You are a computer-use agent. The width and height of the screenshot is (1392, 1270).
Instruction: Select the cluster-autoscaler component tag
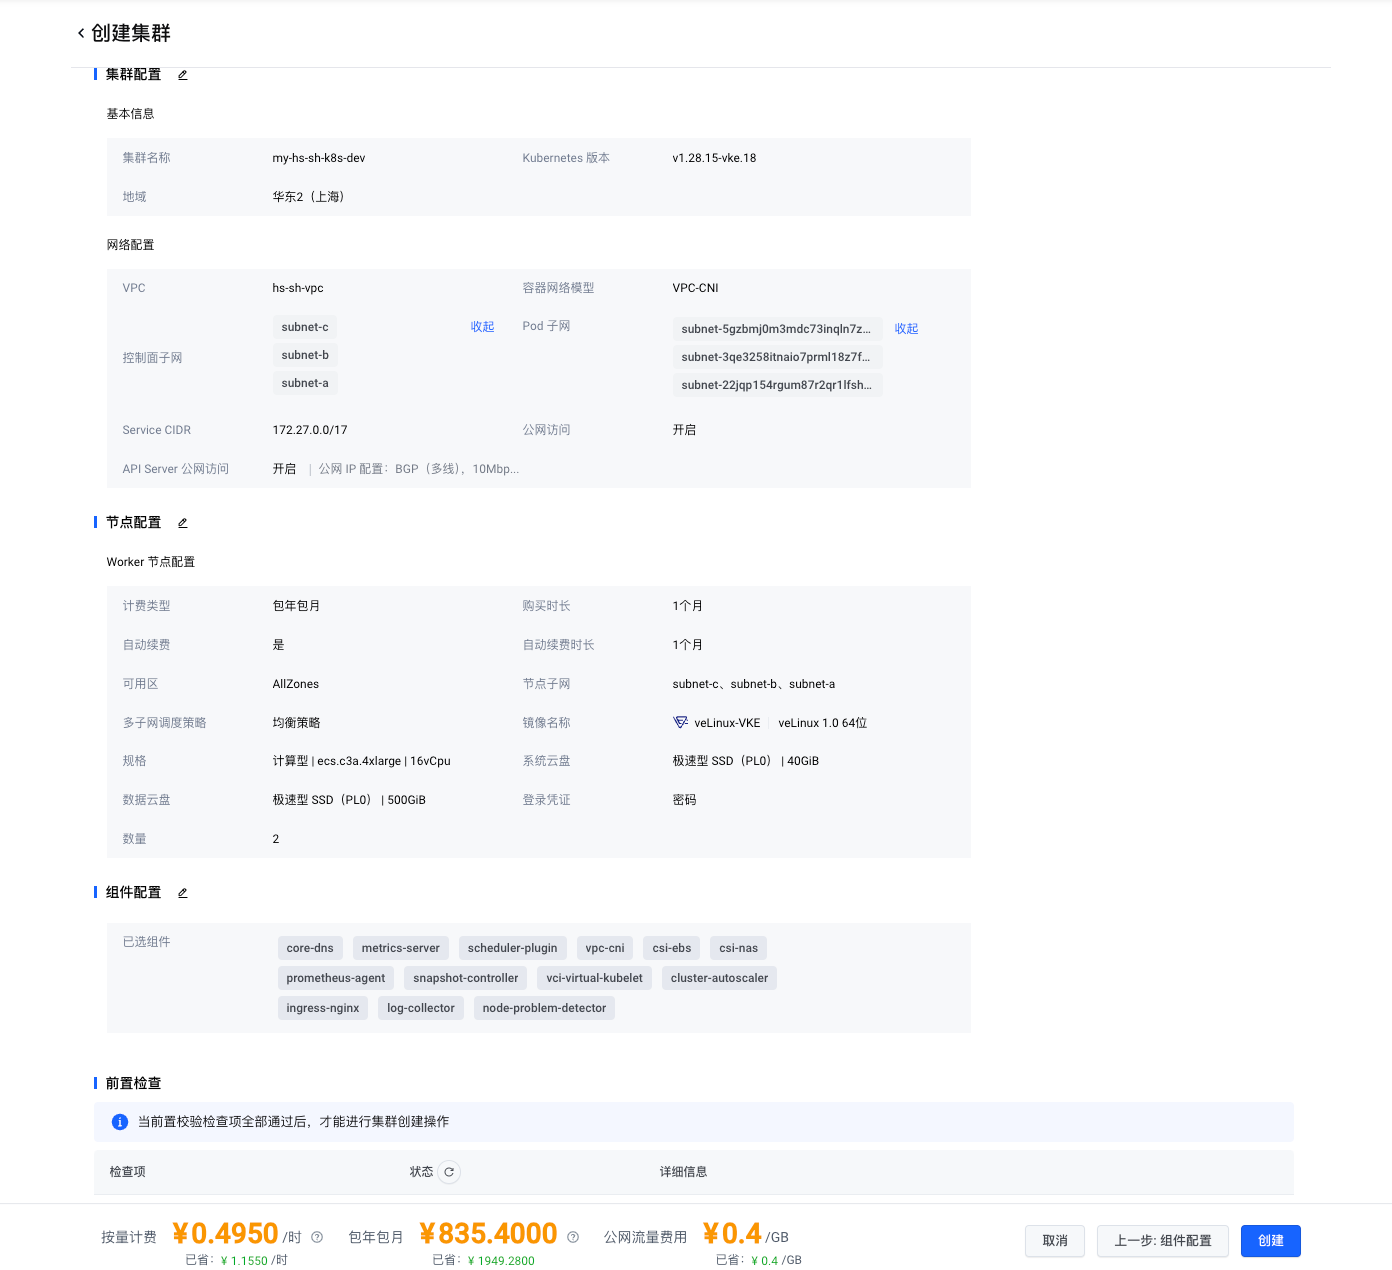pos(719,978)
